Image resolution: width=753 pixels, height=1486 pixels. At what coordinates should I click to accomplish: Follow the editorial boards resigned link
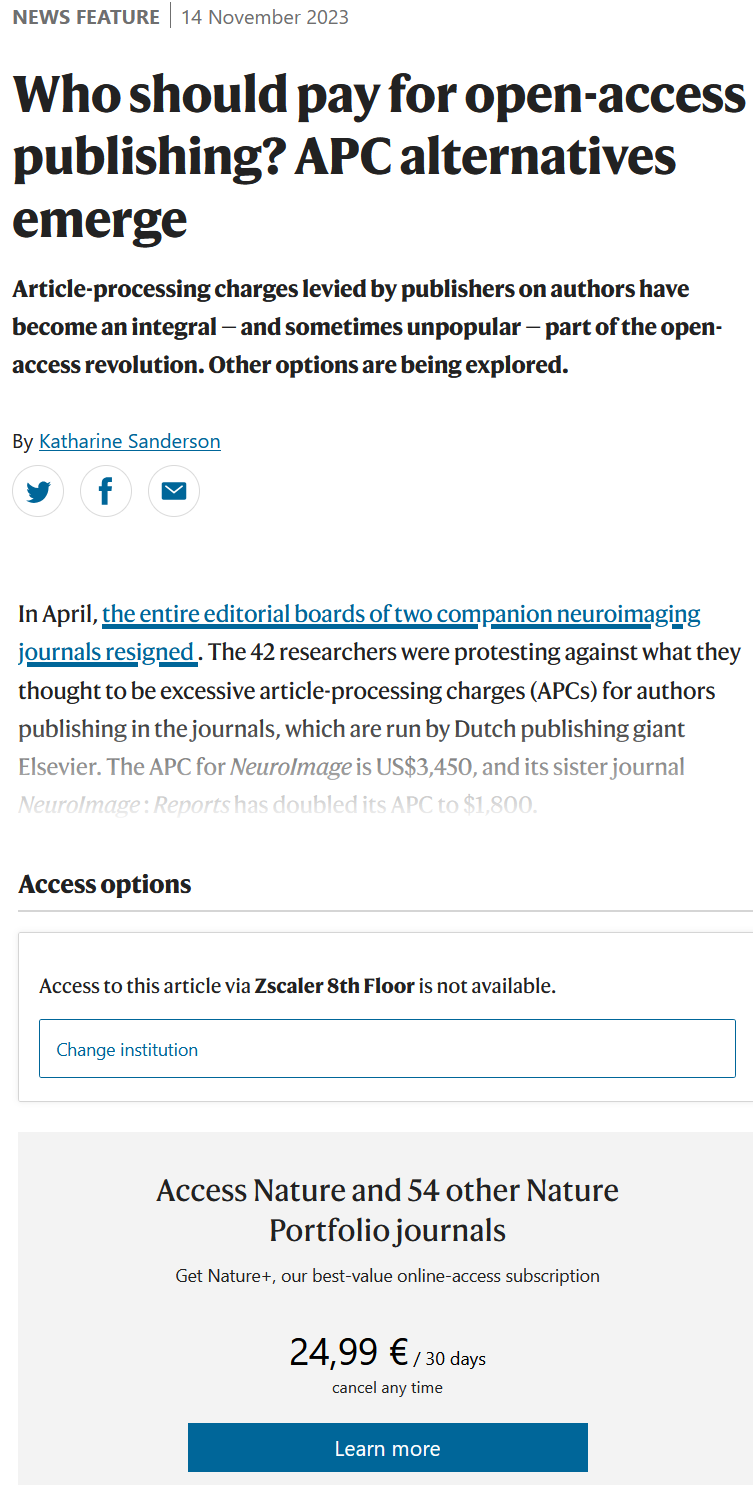(400, 614)
